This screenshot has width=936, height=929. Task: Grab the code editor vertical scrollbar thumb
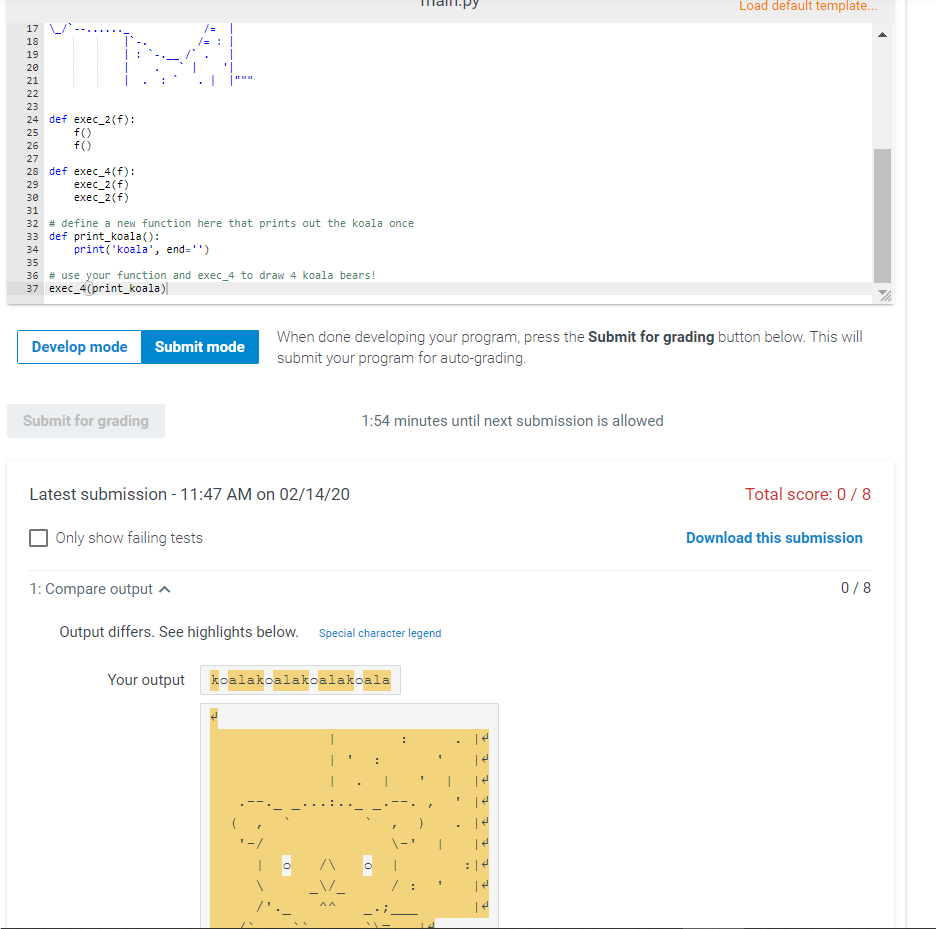click(882, 216)
